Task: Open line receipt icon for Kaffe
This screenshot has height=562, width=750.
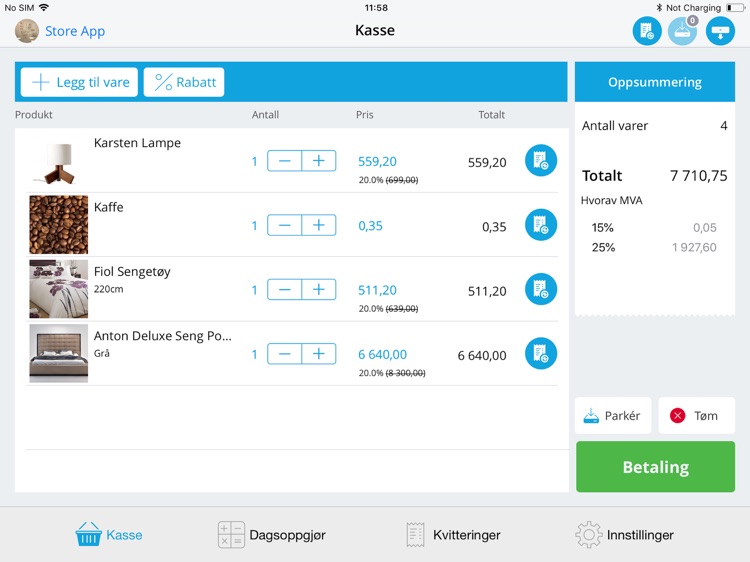Action: (x=541, y=225)
